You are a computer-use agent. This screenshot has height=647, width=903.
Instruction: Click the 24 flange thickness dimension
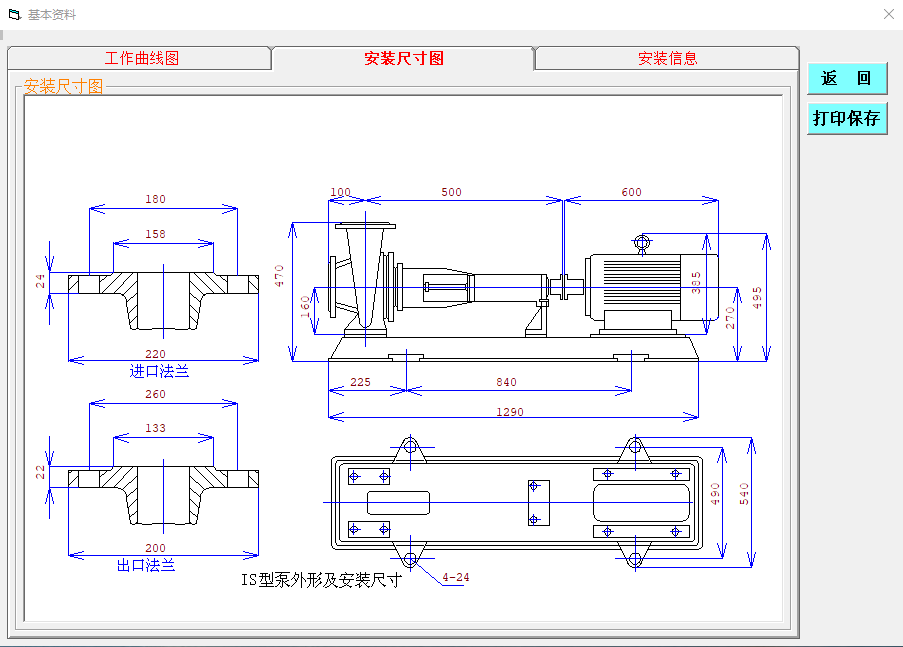[x=40, y=281]
